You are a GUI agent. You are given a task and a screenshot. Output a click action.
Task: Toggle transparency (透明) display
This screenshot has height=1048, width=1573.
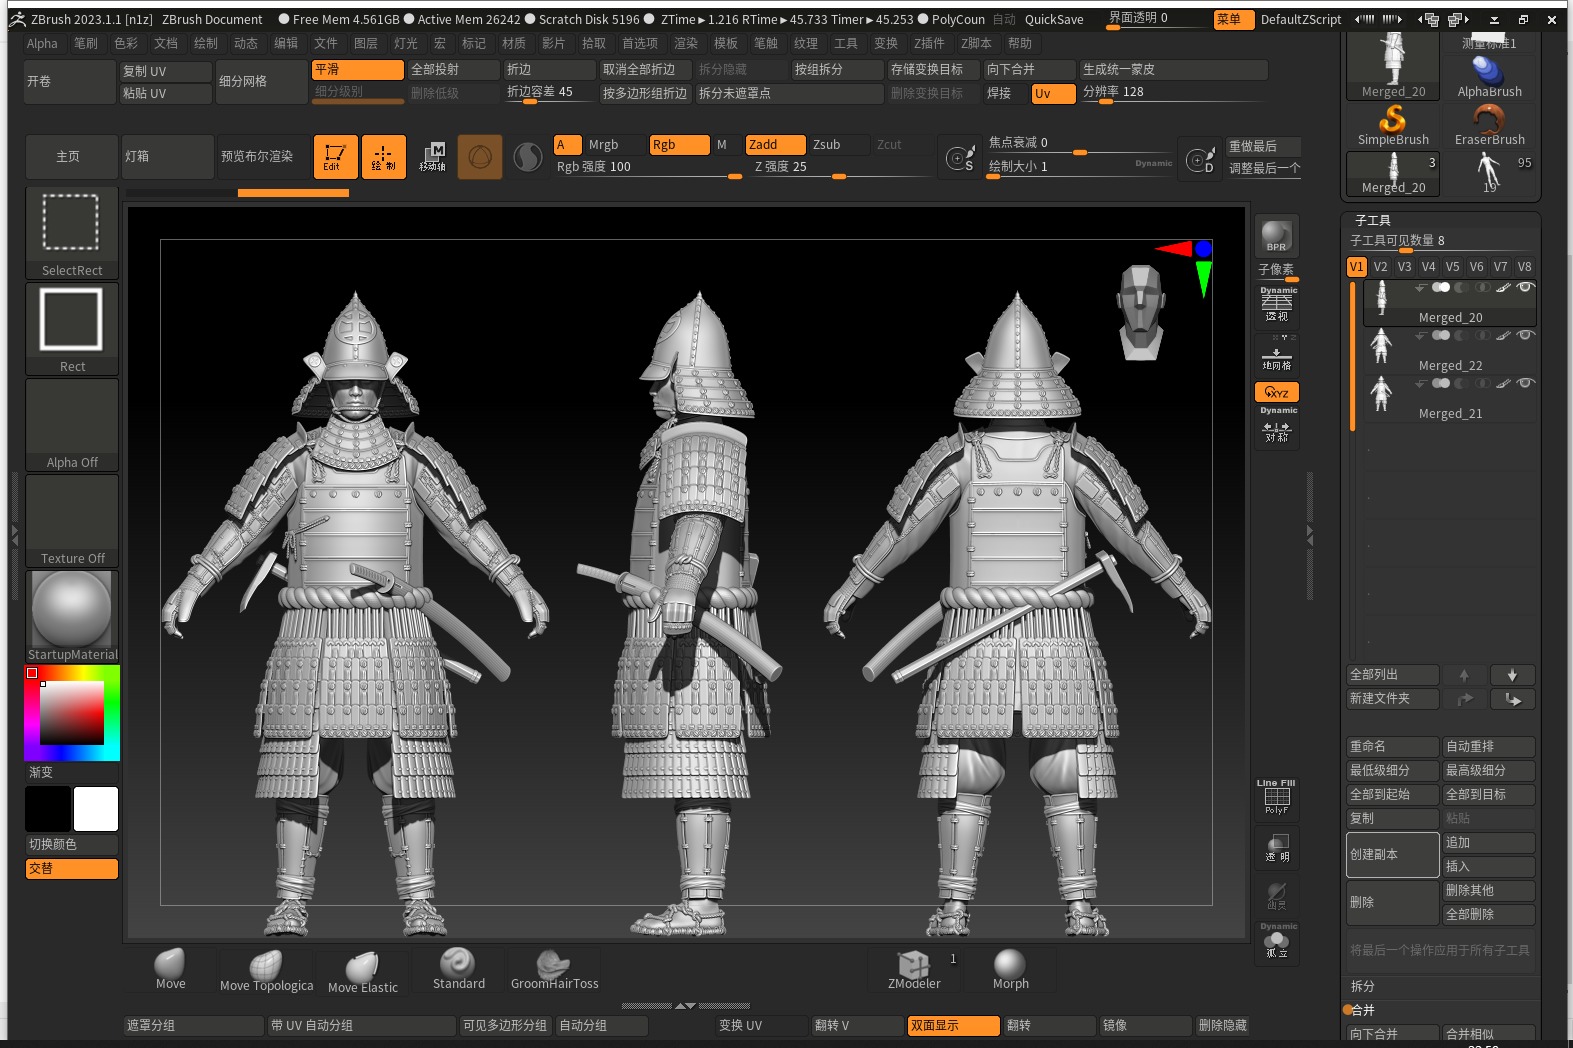(1277, 846)
